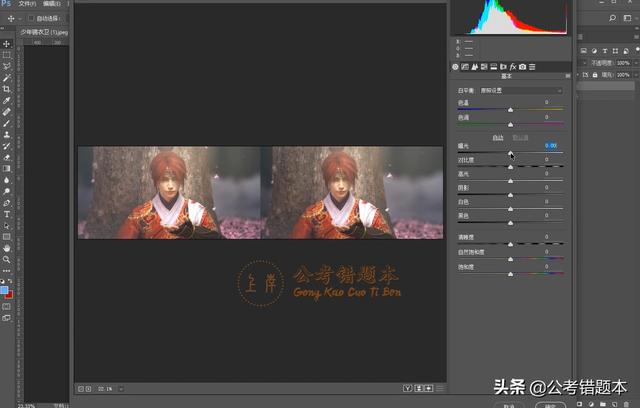Set the red background color swatch
This screenshot has height=408, width=640.
tap(10, 295)
